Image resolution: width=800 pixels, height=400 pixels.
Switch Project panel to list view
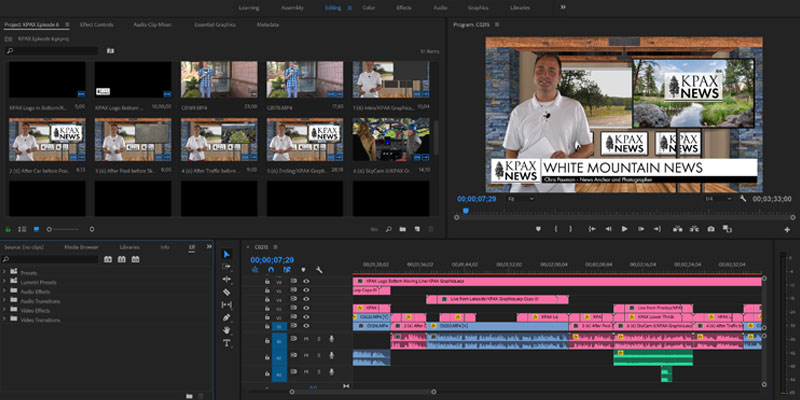tap(22, 230)
